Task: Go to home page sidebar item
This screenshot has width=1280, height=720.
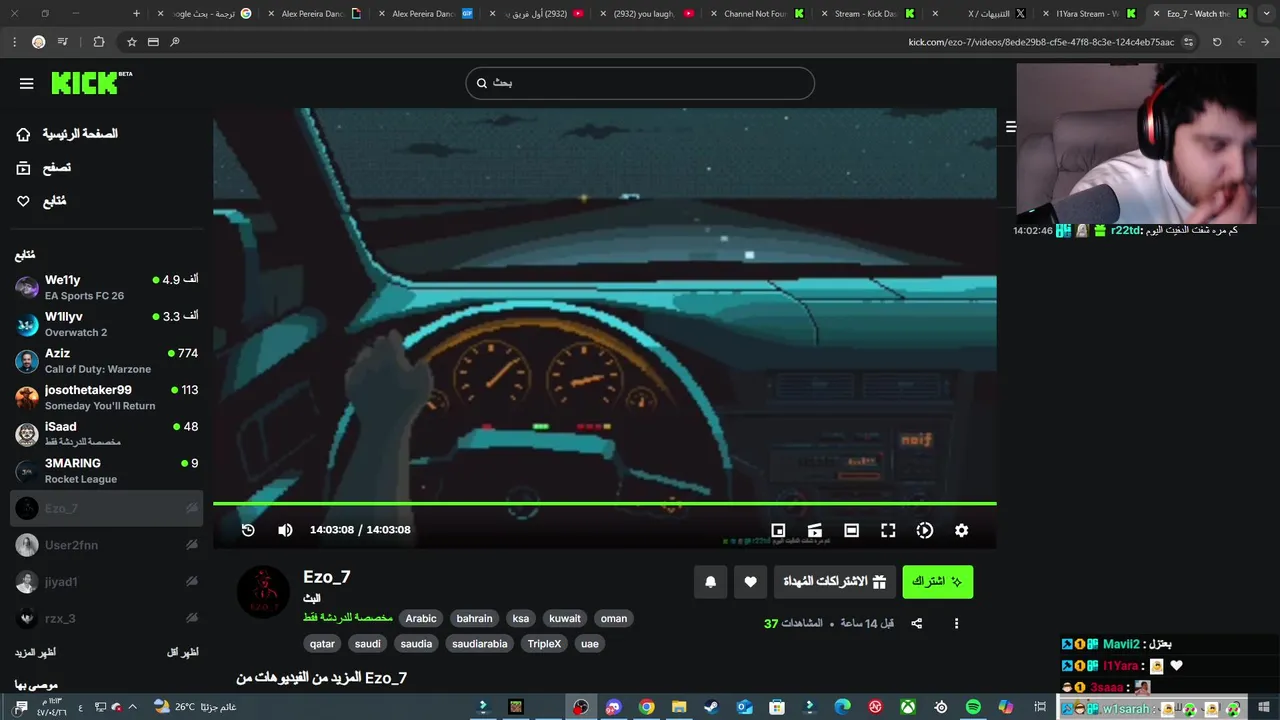Action: point(67,134)
